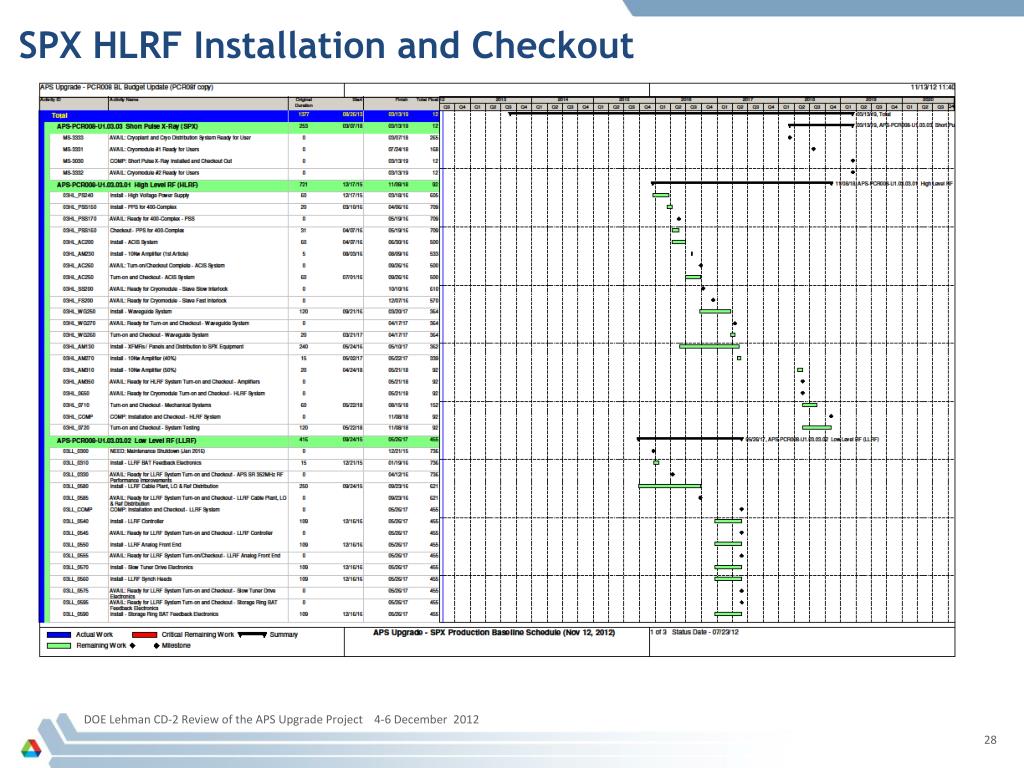Screen dimensions: 1024x768
Task: Click activity 'Install - LLRF Synch Heads'
Action: (x=141, y=579)
